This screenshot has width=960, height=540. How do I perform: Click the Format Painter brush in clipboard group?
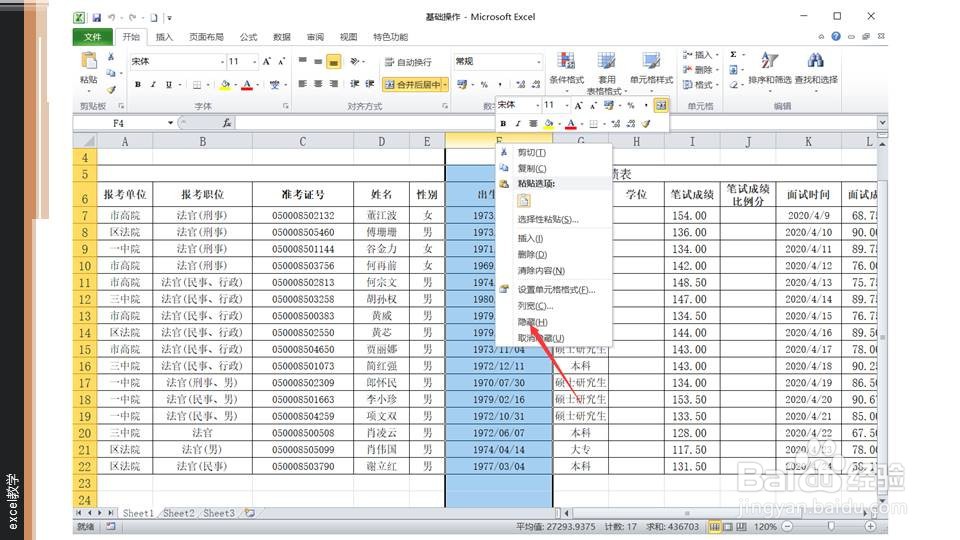coord(111,89)
